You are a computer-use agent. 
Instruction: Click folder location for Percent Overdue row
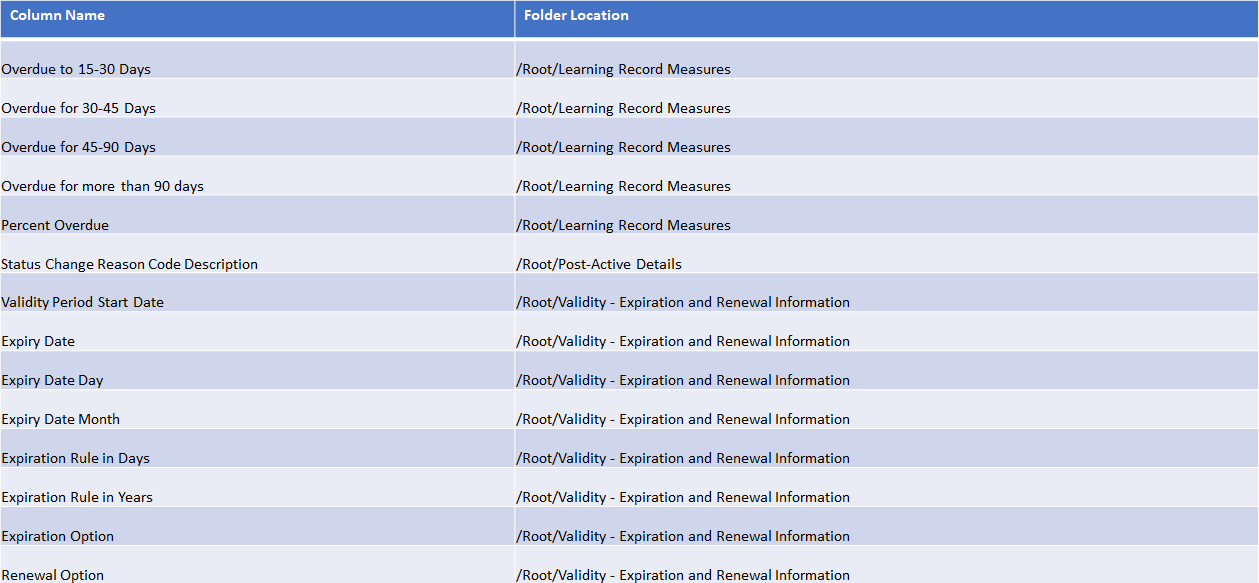623,225
